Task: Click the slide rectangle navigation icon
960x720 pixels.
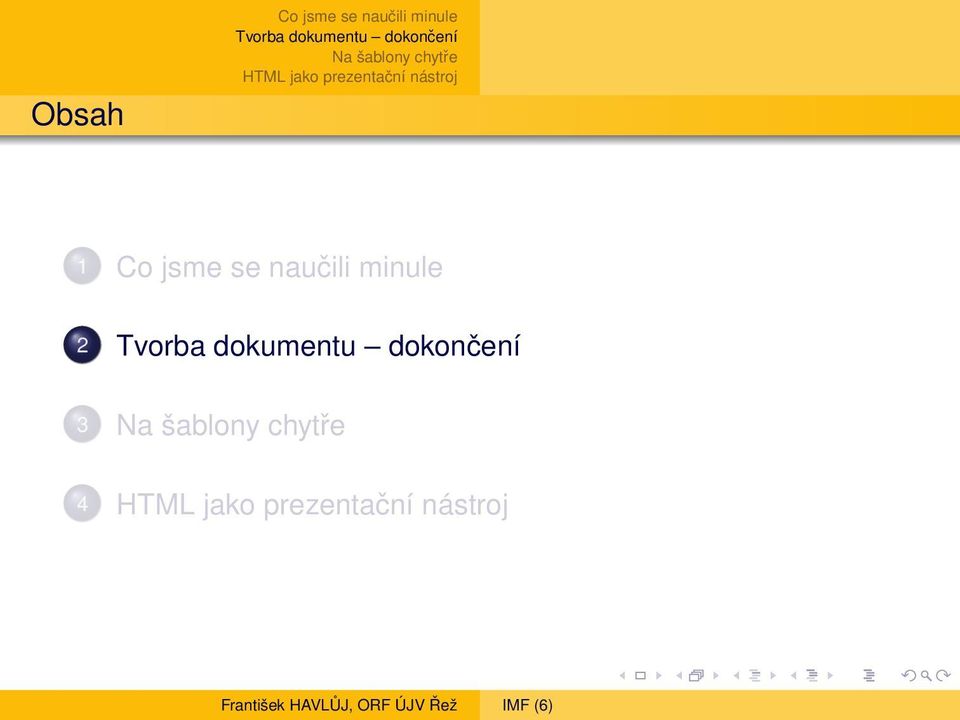Action: click(x=640, y=676)
